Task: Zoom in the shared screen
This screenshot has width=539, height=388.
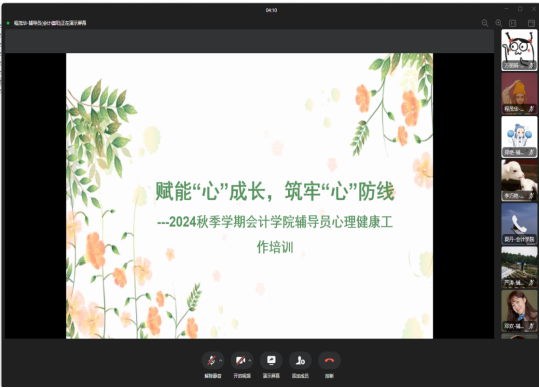Action: (499, 23)
